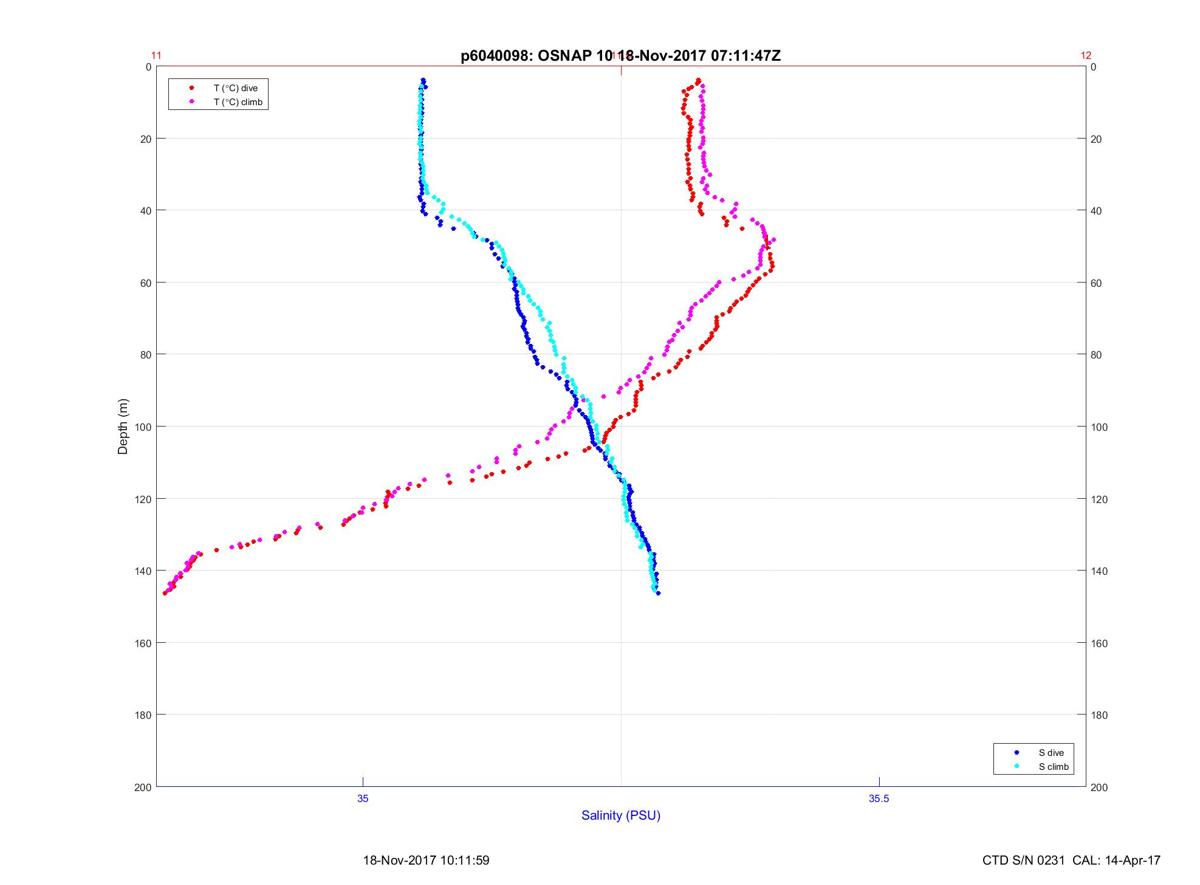Click the blue '35.5' salinity tick label
This screenshot has height=885, width=1200.
[x=877, y=798]
